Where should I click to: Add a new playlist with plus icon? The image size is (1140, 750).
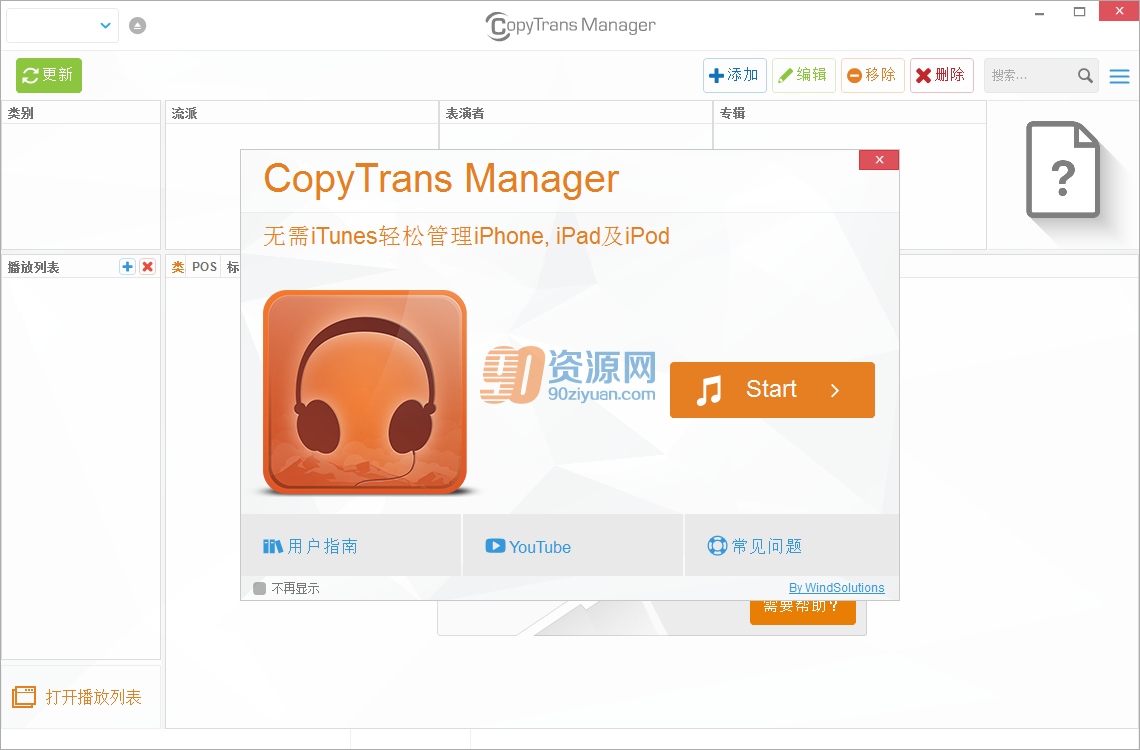pyautogui.click(x=127, y=267)
